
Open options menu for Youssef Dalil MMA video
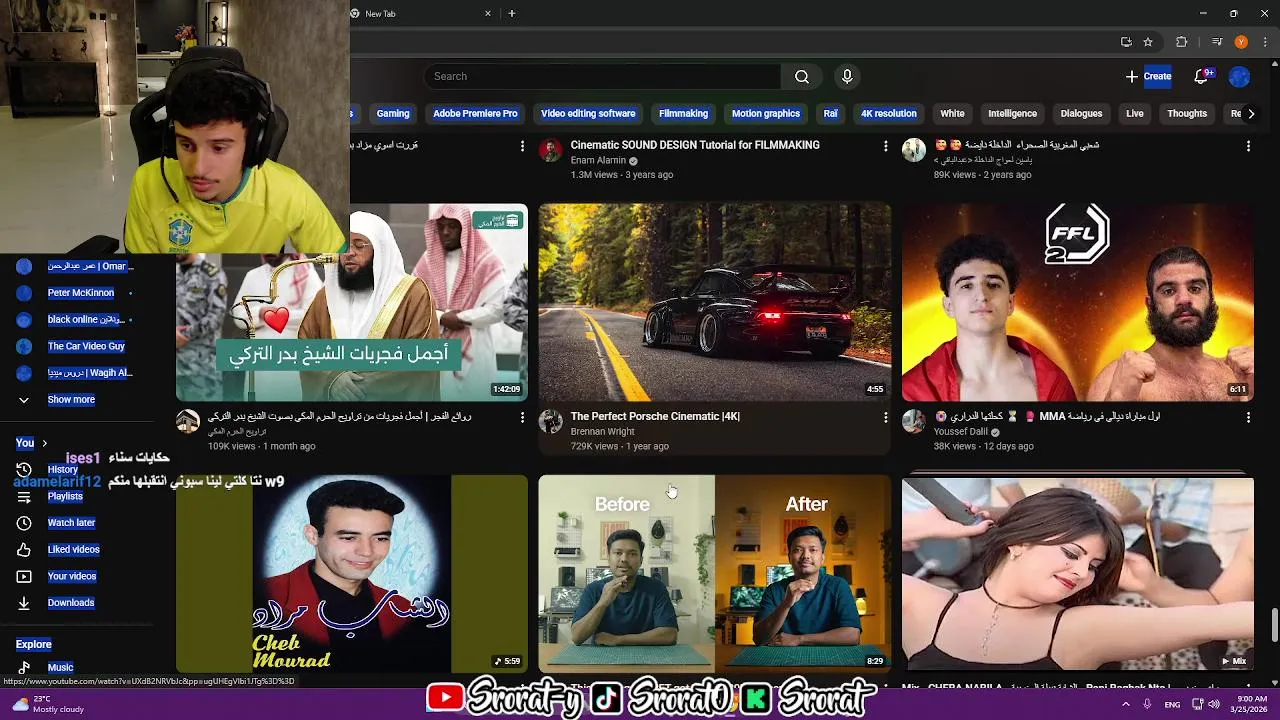[1248, 417]
